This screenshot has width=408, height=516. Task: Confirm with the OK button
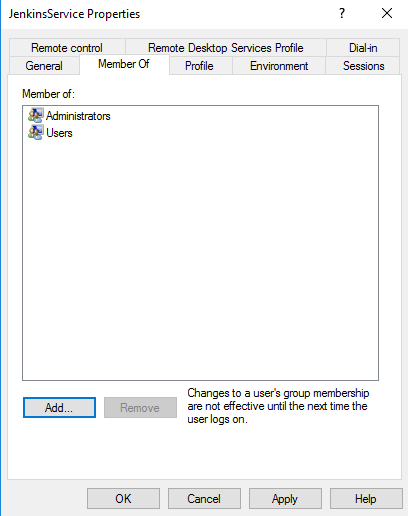point(123,499)
